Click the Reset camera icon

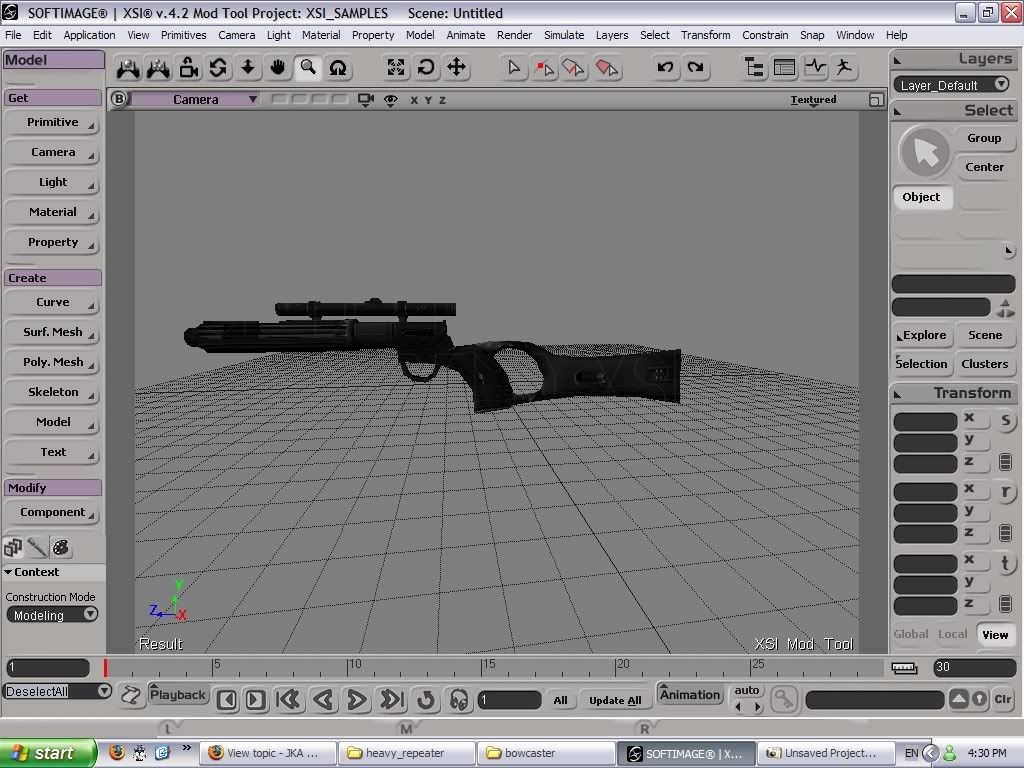[426, 67]
